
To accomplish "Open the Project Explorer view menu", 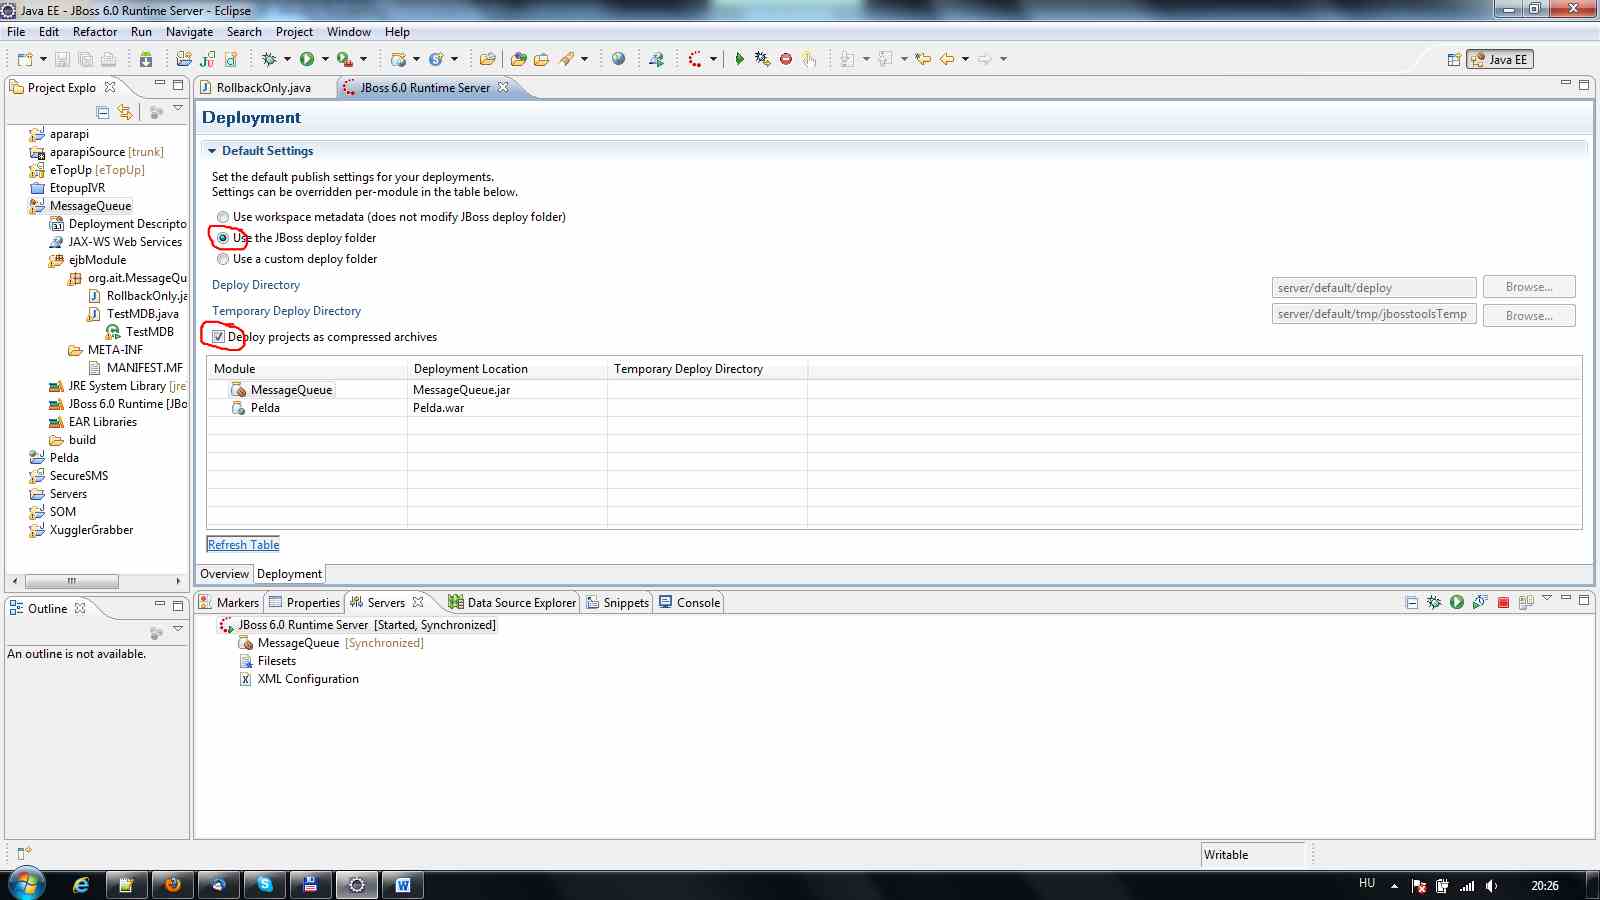I will pyautogui.click(x=178, y=109).
